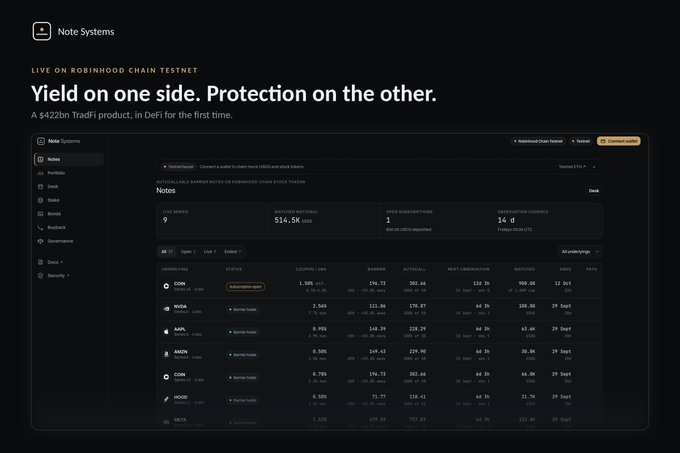680x453 pixels.
Task: Click the Open Subscriptions value 1
Action: [x=388, y=221]
